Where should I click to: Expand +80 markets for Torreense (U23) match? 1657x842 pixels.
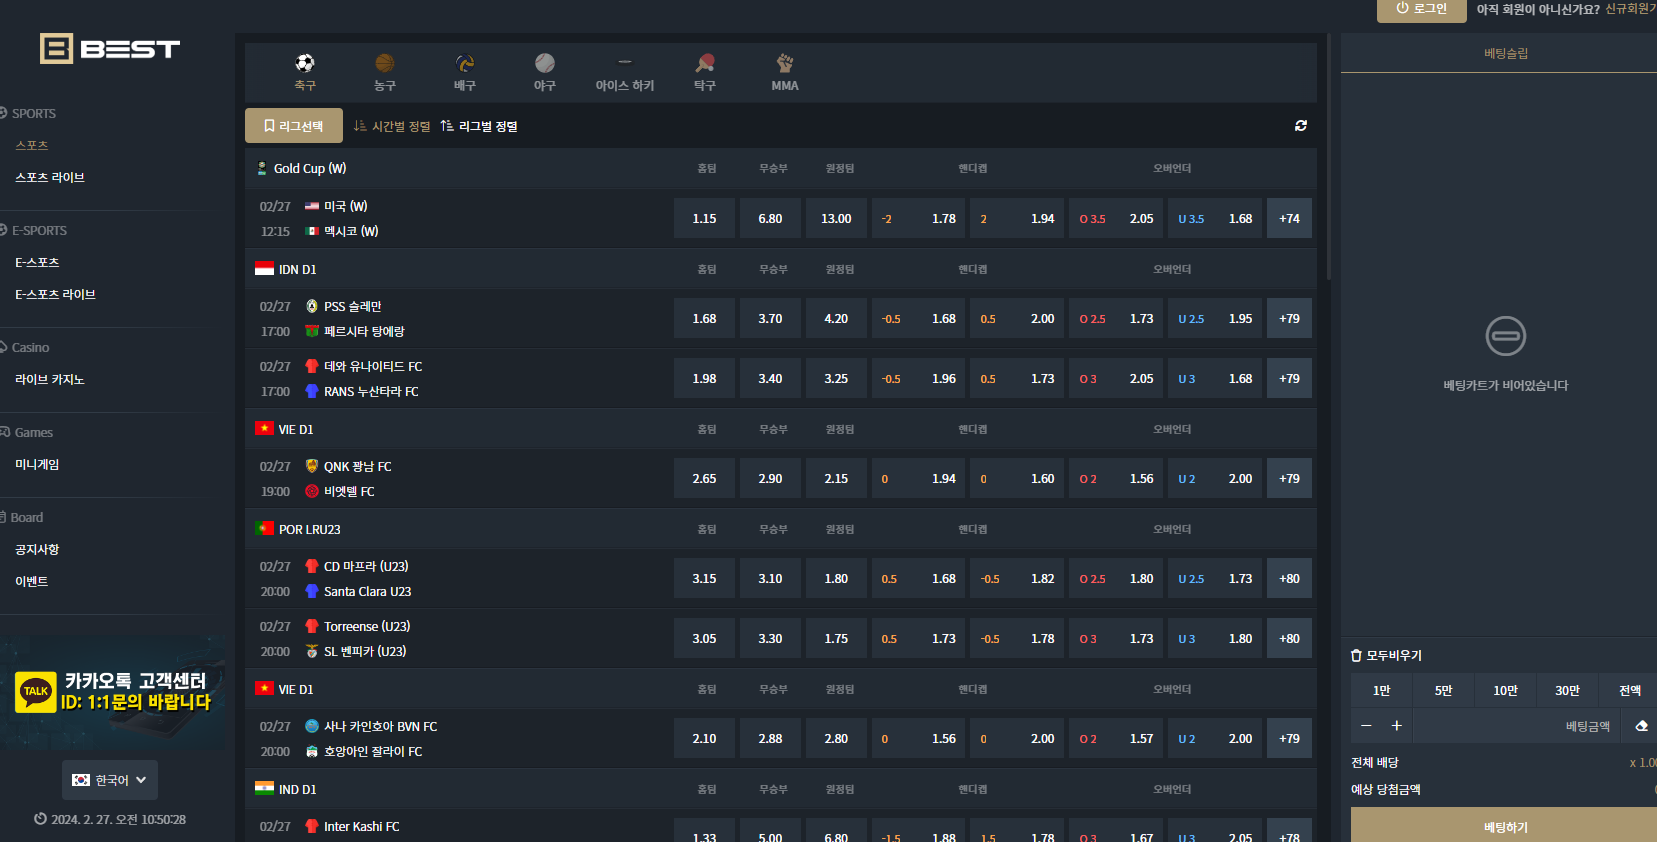1289,639
